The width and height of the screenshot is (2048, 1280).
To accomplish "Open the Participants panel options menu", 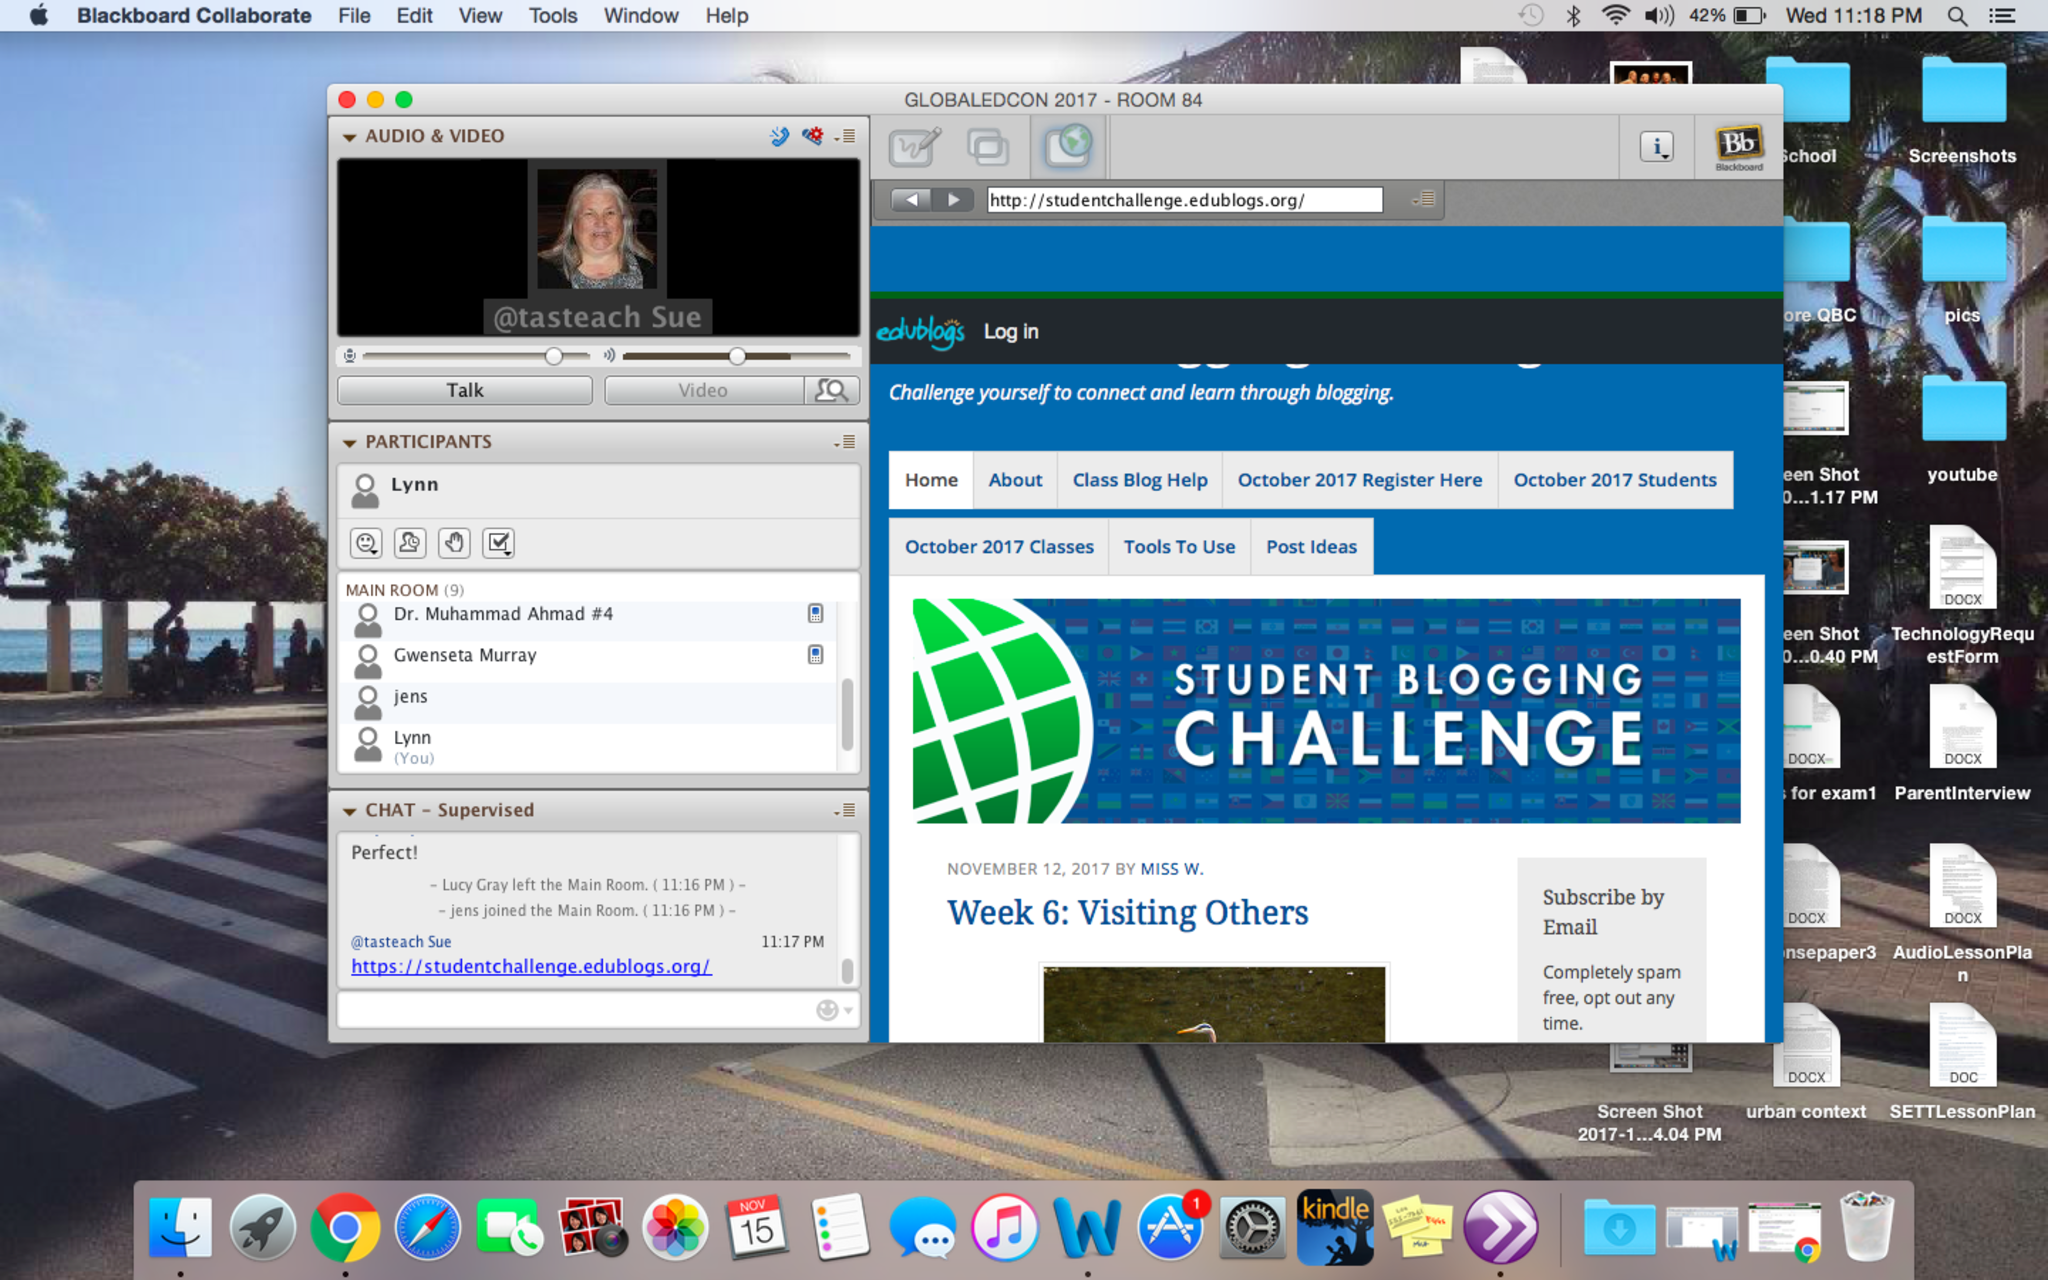I will [845, 442].
